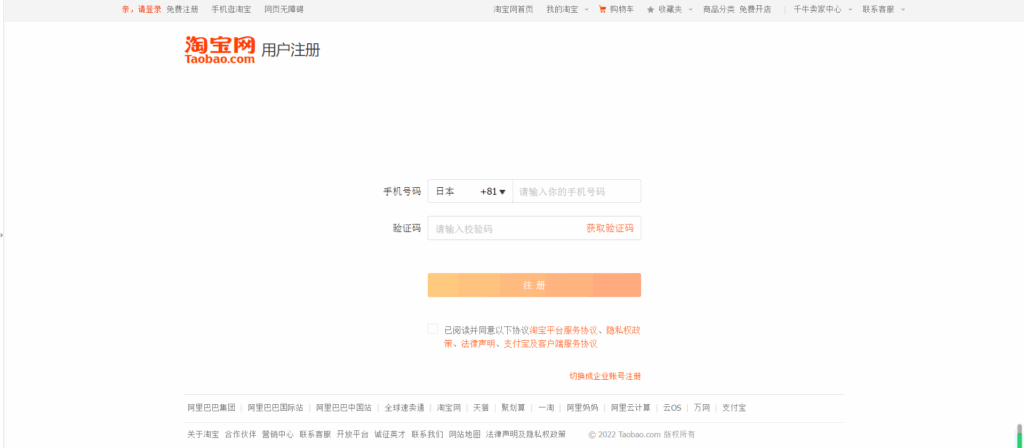Click the shopping cart icon

tap(602, 9)
